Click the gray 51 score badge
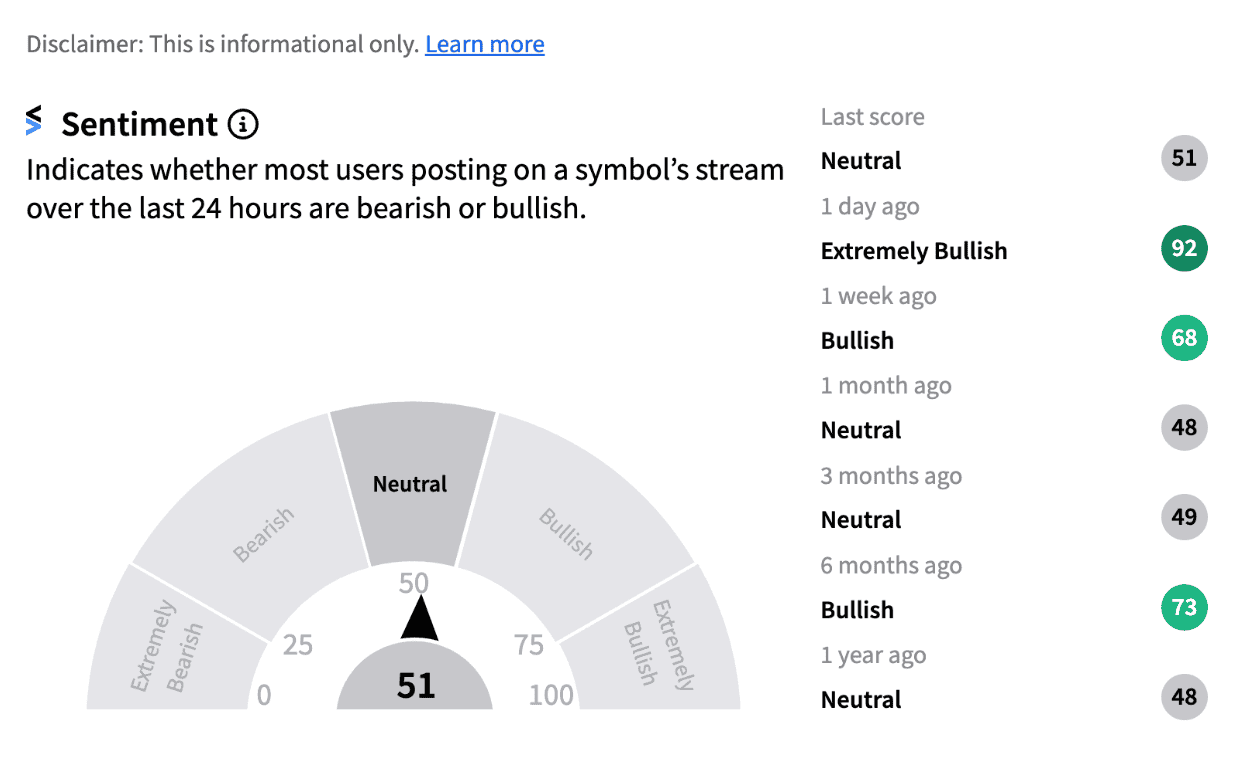Viewport: 1254px width, 758px height. [1183, 158]
